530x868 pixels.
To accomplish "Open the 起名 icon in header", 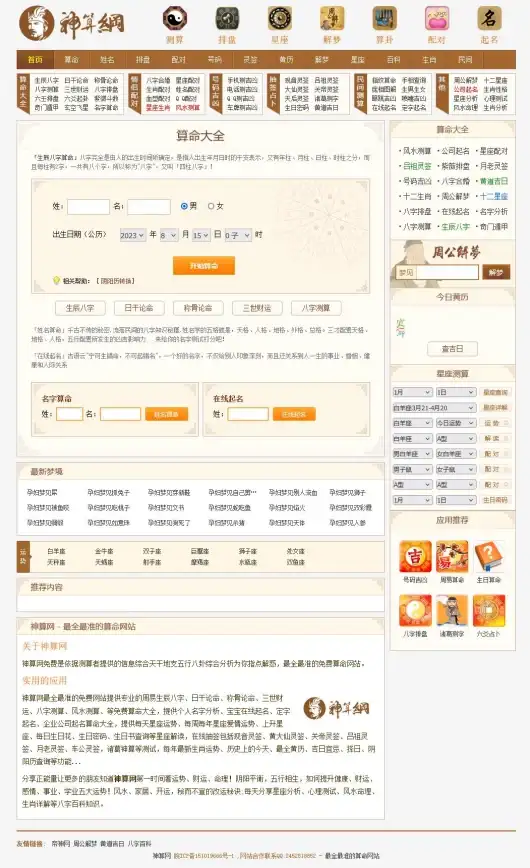I will [489, 19].
